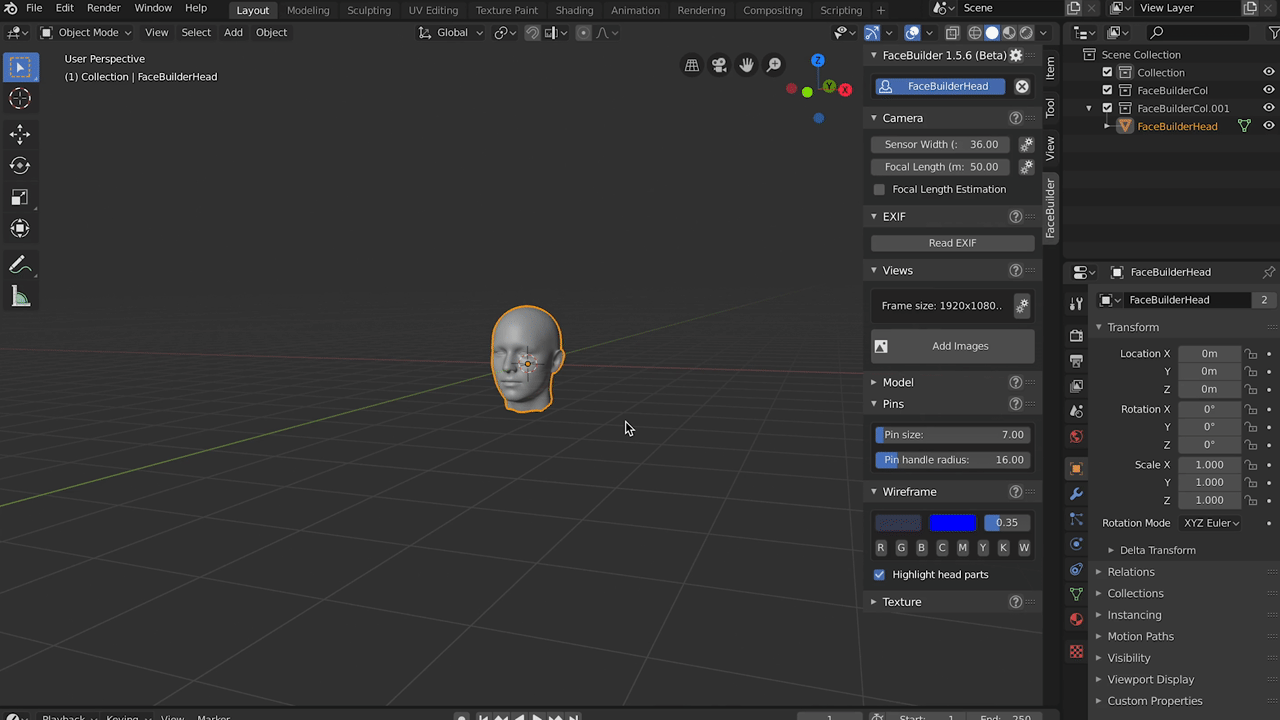Uncheck Highlight head parts
This screenshot has height=720, width=1280.
click(880, 575)
